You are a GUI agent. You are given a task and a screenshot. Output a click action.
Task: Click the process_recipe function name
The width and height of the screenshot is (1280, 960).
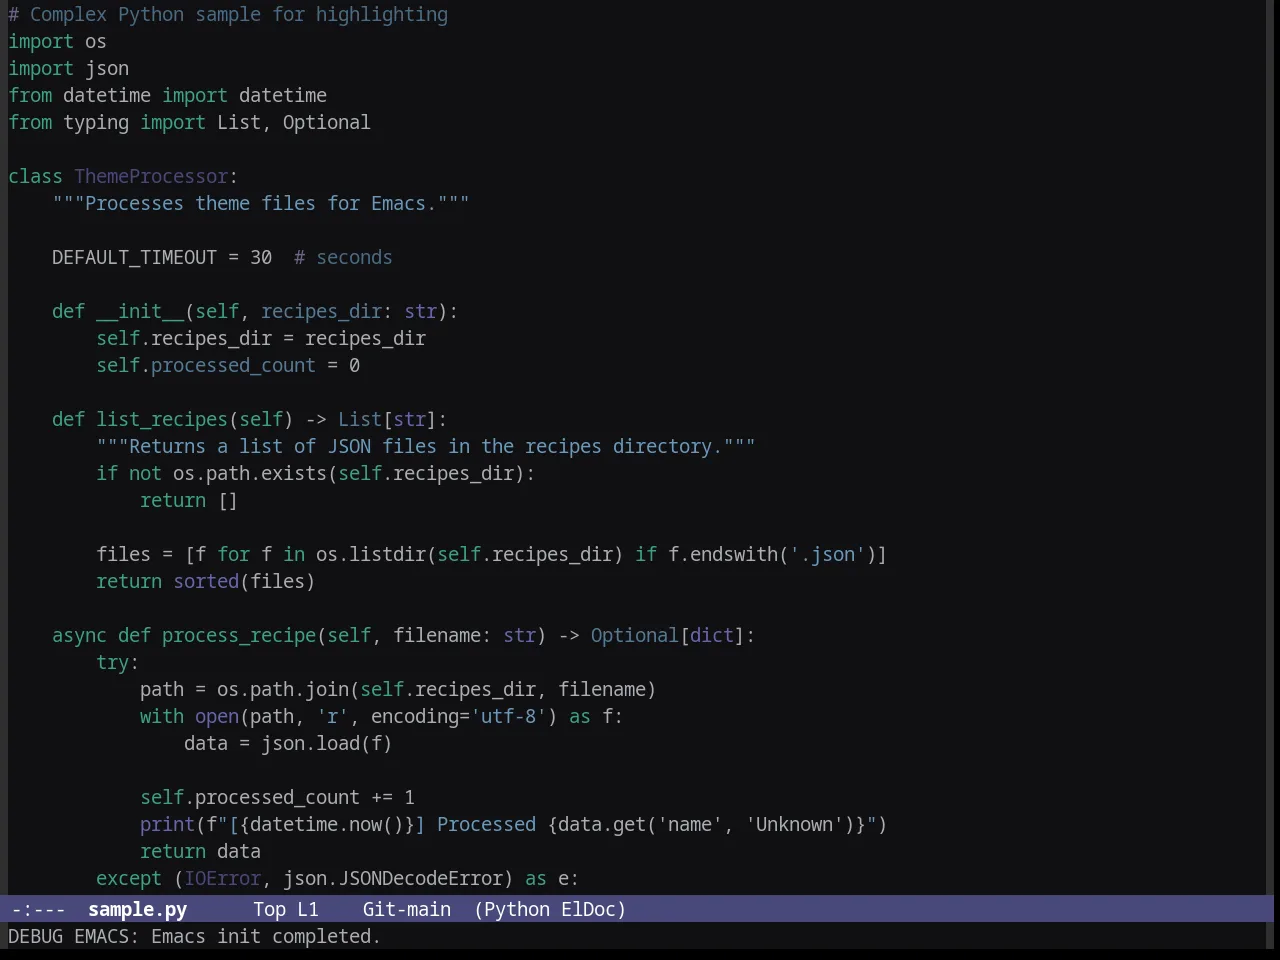tap(239, 635)
